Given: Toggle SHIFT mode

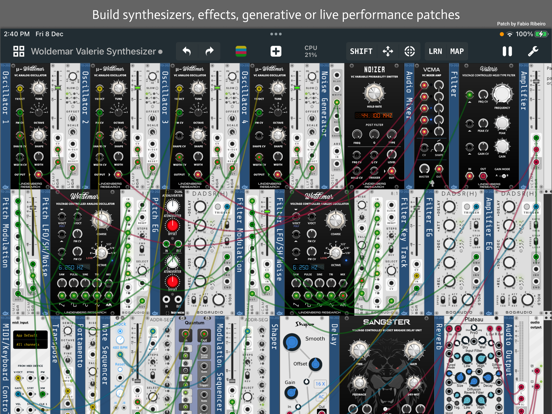Looking at the screenshot, I should (361, 51).
